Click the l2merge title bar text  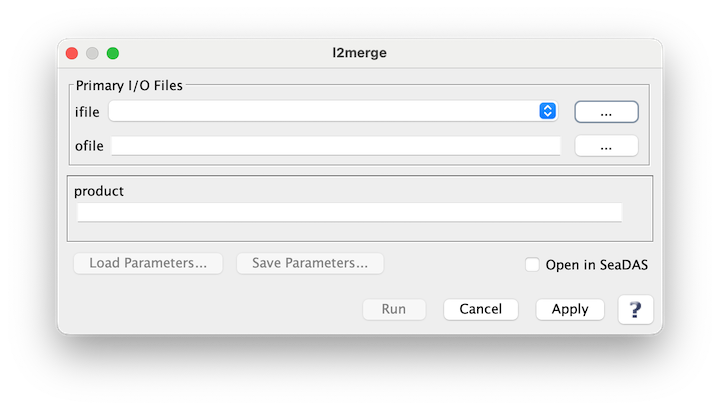pos(360,53)
